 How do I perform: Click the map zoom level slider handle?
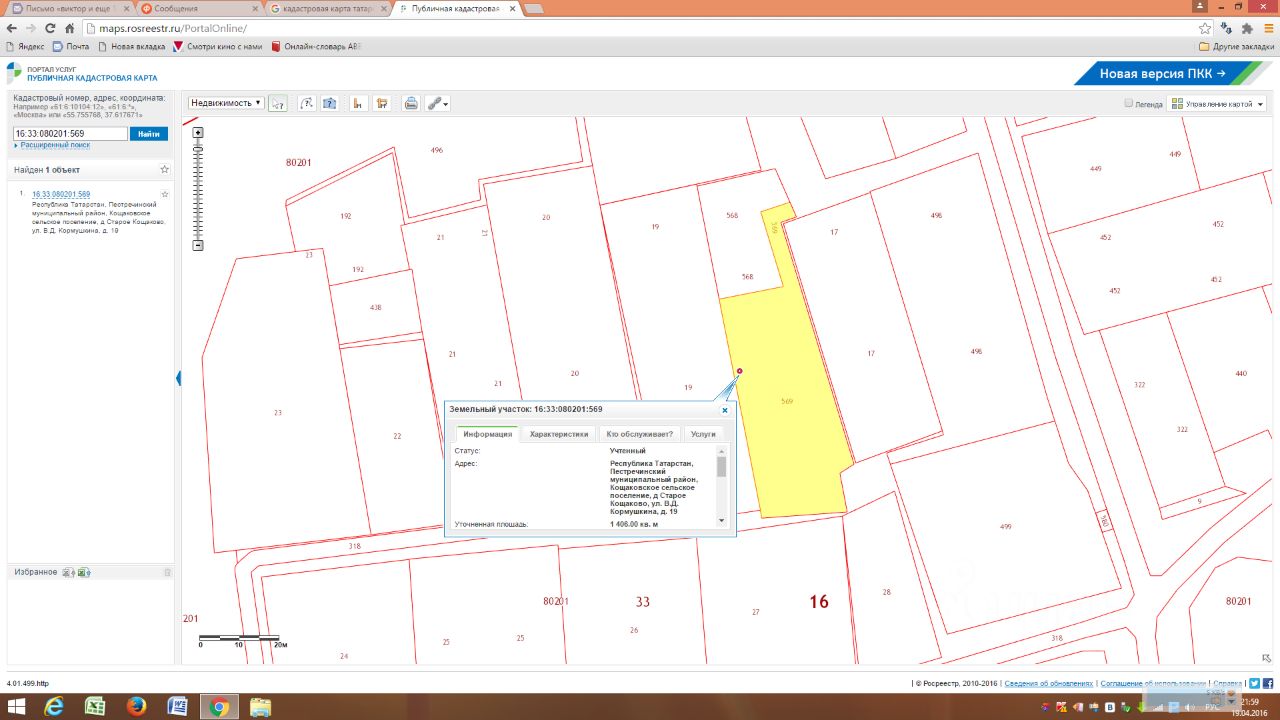coord(198,150)
